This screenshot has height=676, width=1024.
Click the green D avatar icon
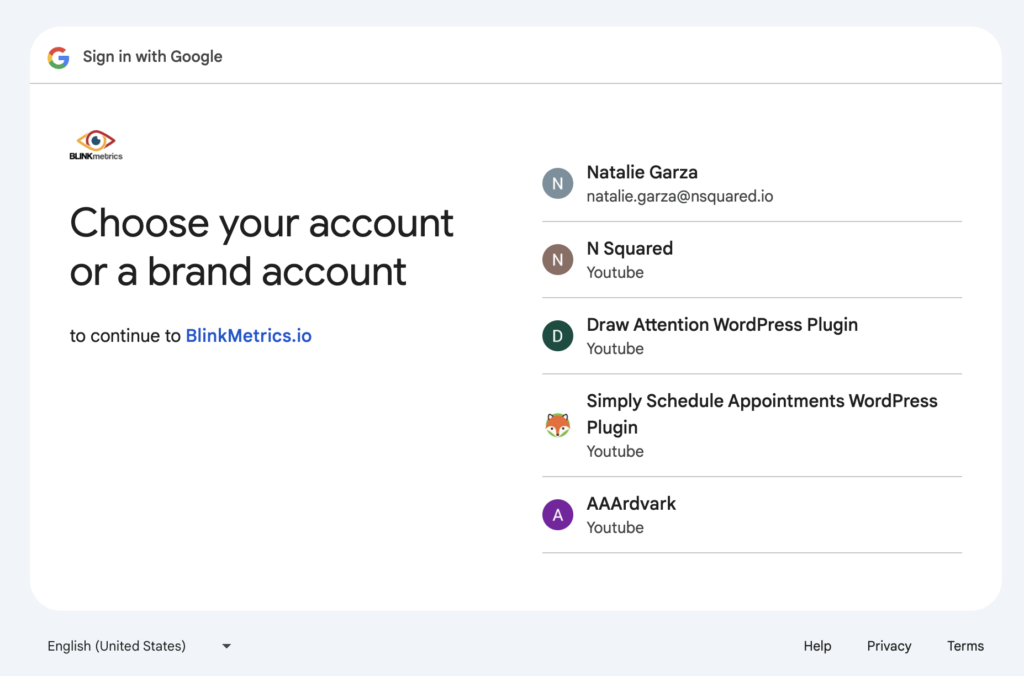(x=557, y=336)
